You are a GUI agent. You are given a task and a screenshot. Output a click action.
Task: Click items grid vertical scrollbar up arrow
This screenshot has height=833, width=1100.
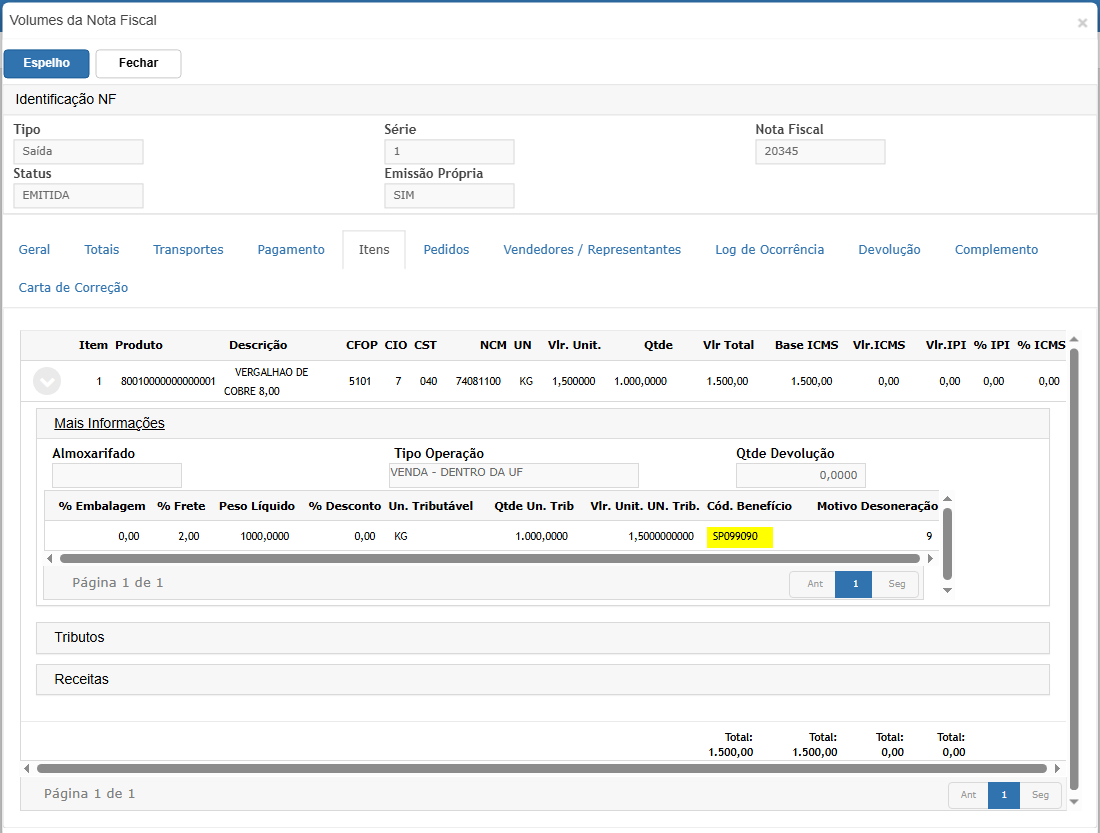pos(1073,339)
